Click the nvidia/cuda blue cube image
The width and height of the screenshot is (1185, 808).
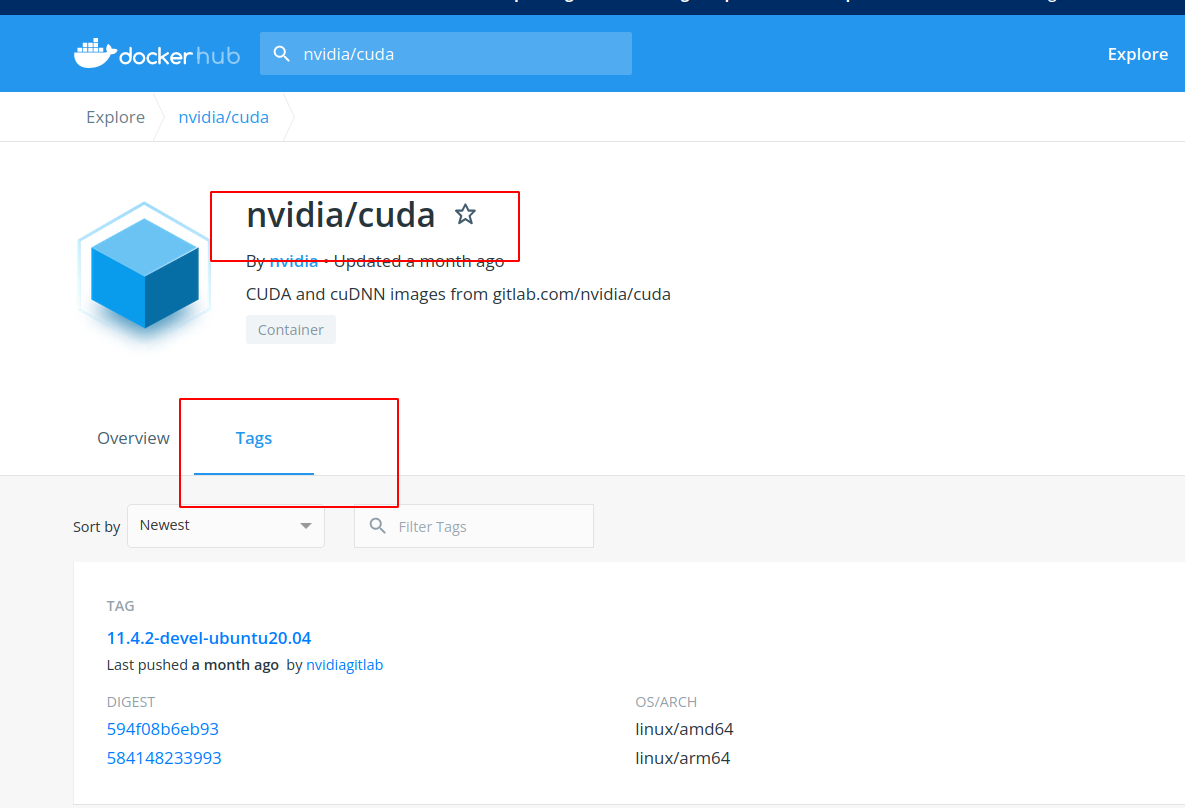coord(144,272)
